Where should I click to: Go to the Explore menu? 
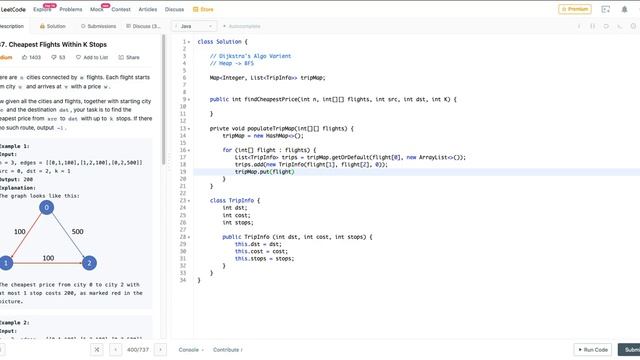coord(42,9)
